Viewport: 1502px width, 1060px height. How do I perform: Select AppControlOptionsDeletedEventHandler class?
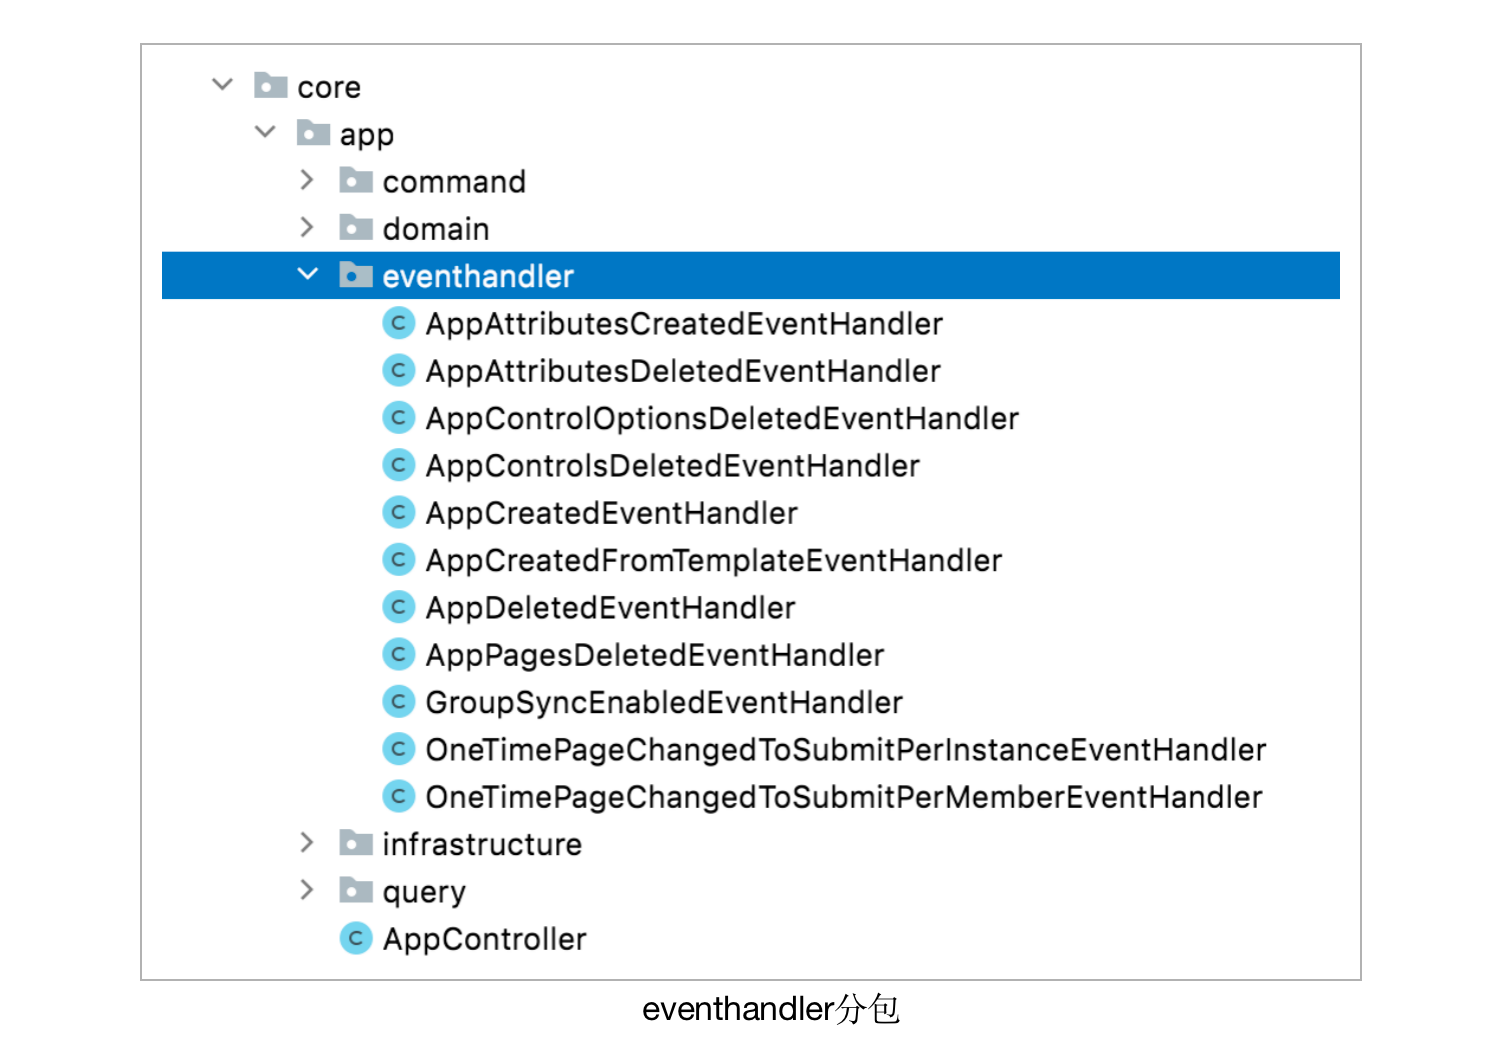[x=721, y=419]
